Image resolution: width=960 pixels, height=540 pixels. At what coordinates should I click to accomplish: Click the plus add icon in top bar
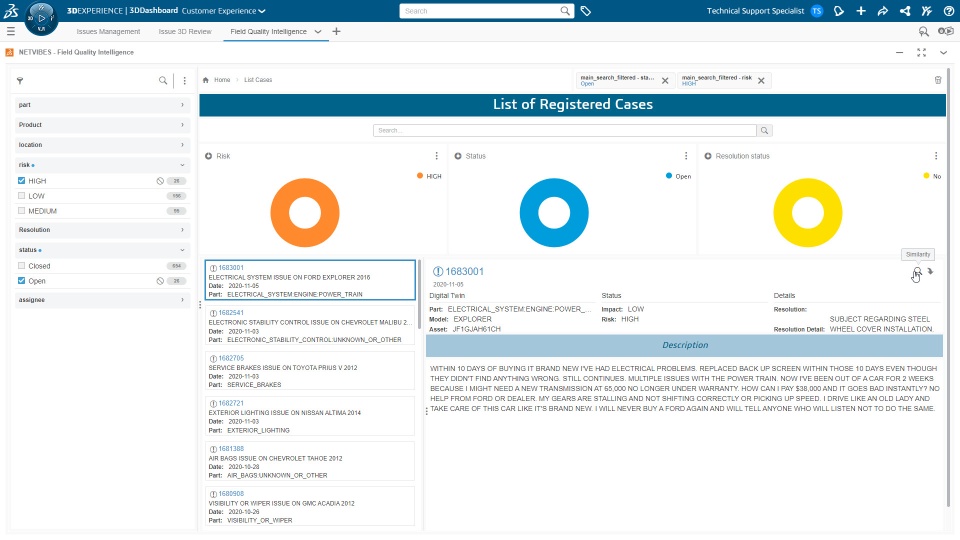(861, 11)
